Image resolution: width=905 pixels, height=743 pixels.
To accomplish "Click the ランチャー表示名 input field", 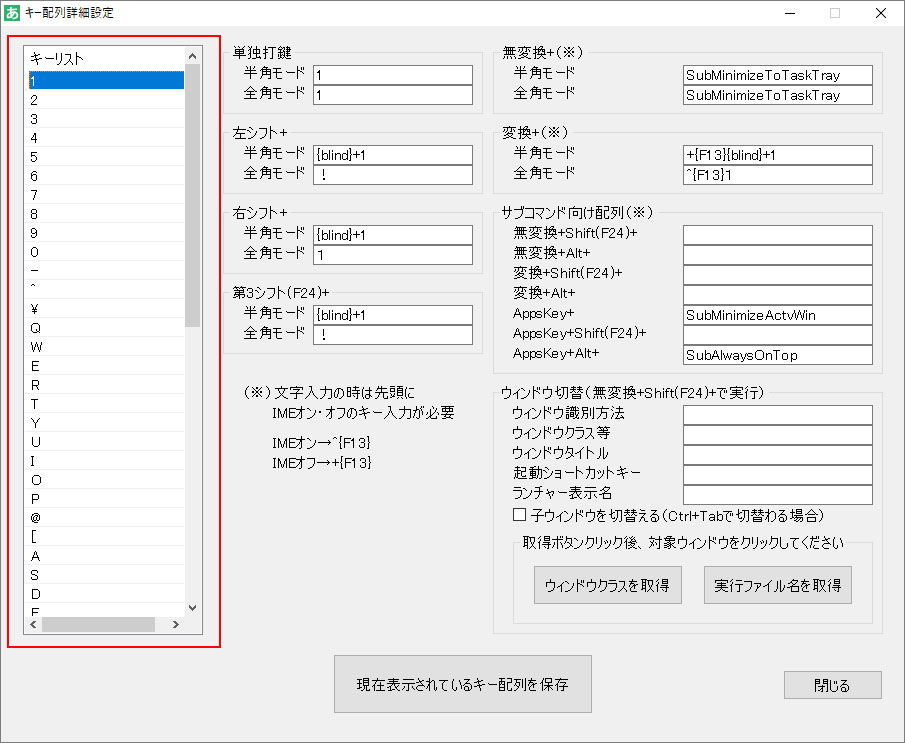I will pos(778,494).
